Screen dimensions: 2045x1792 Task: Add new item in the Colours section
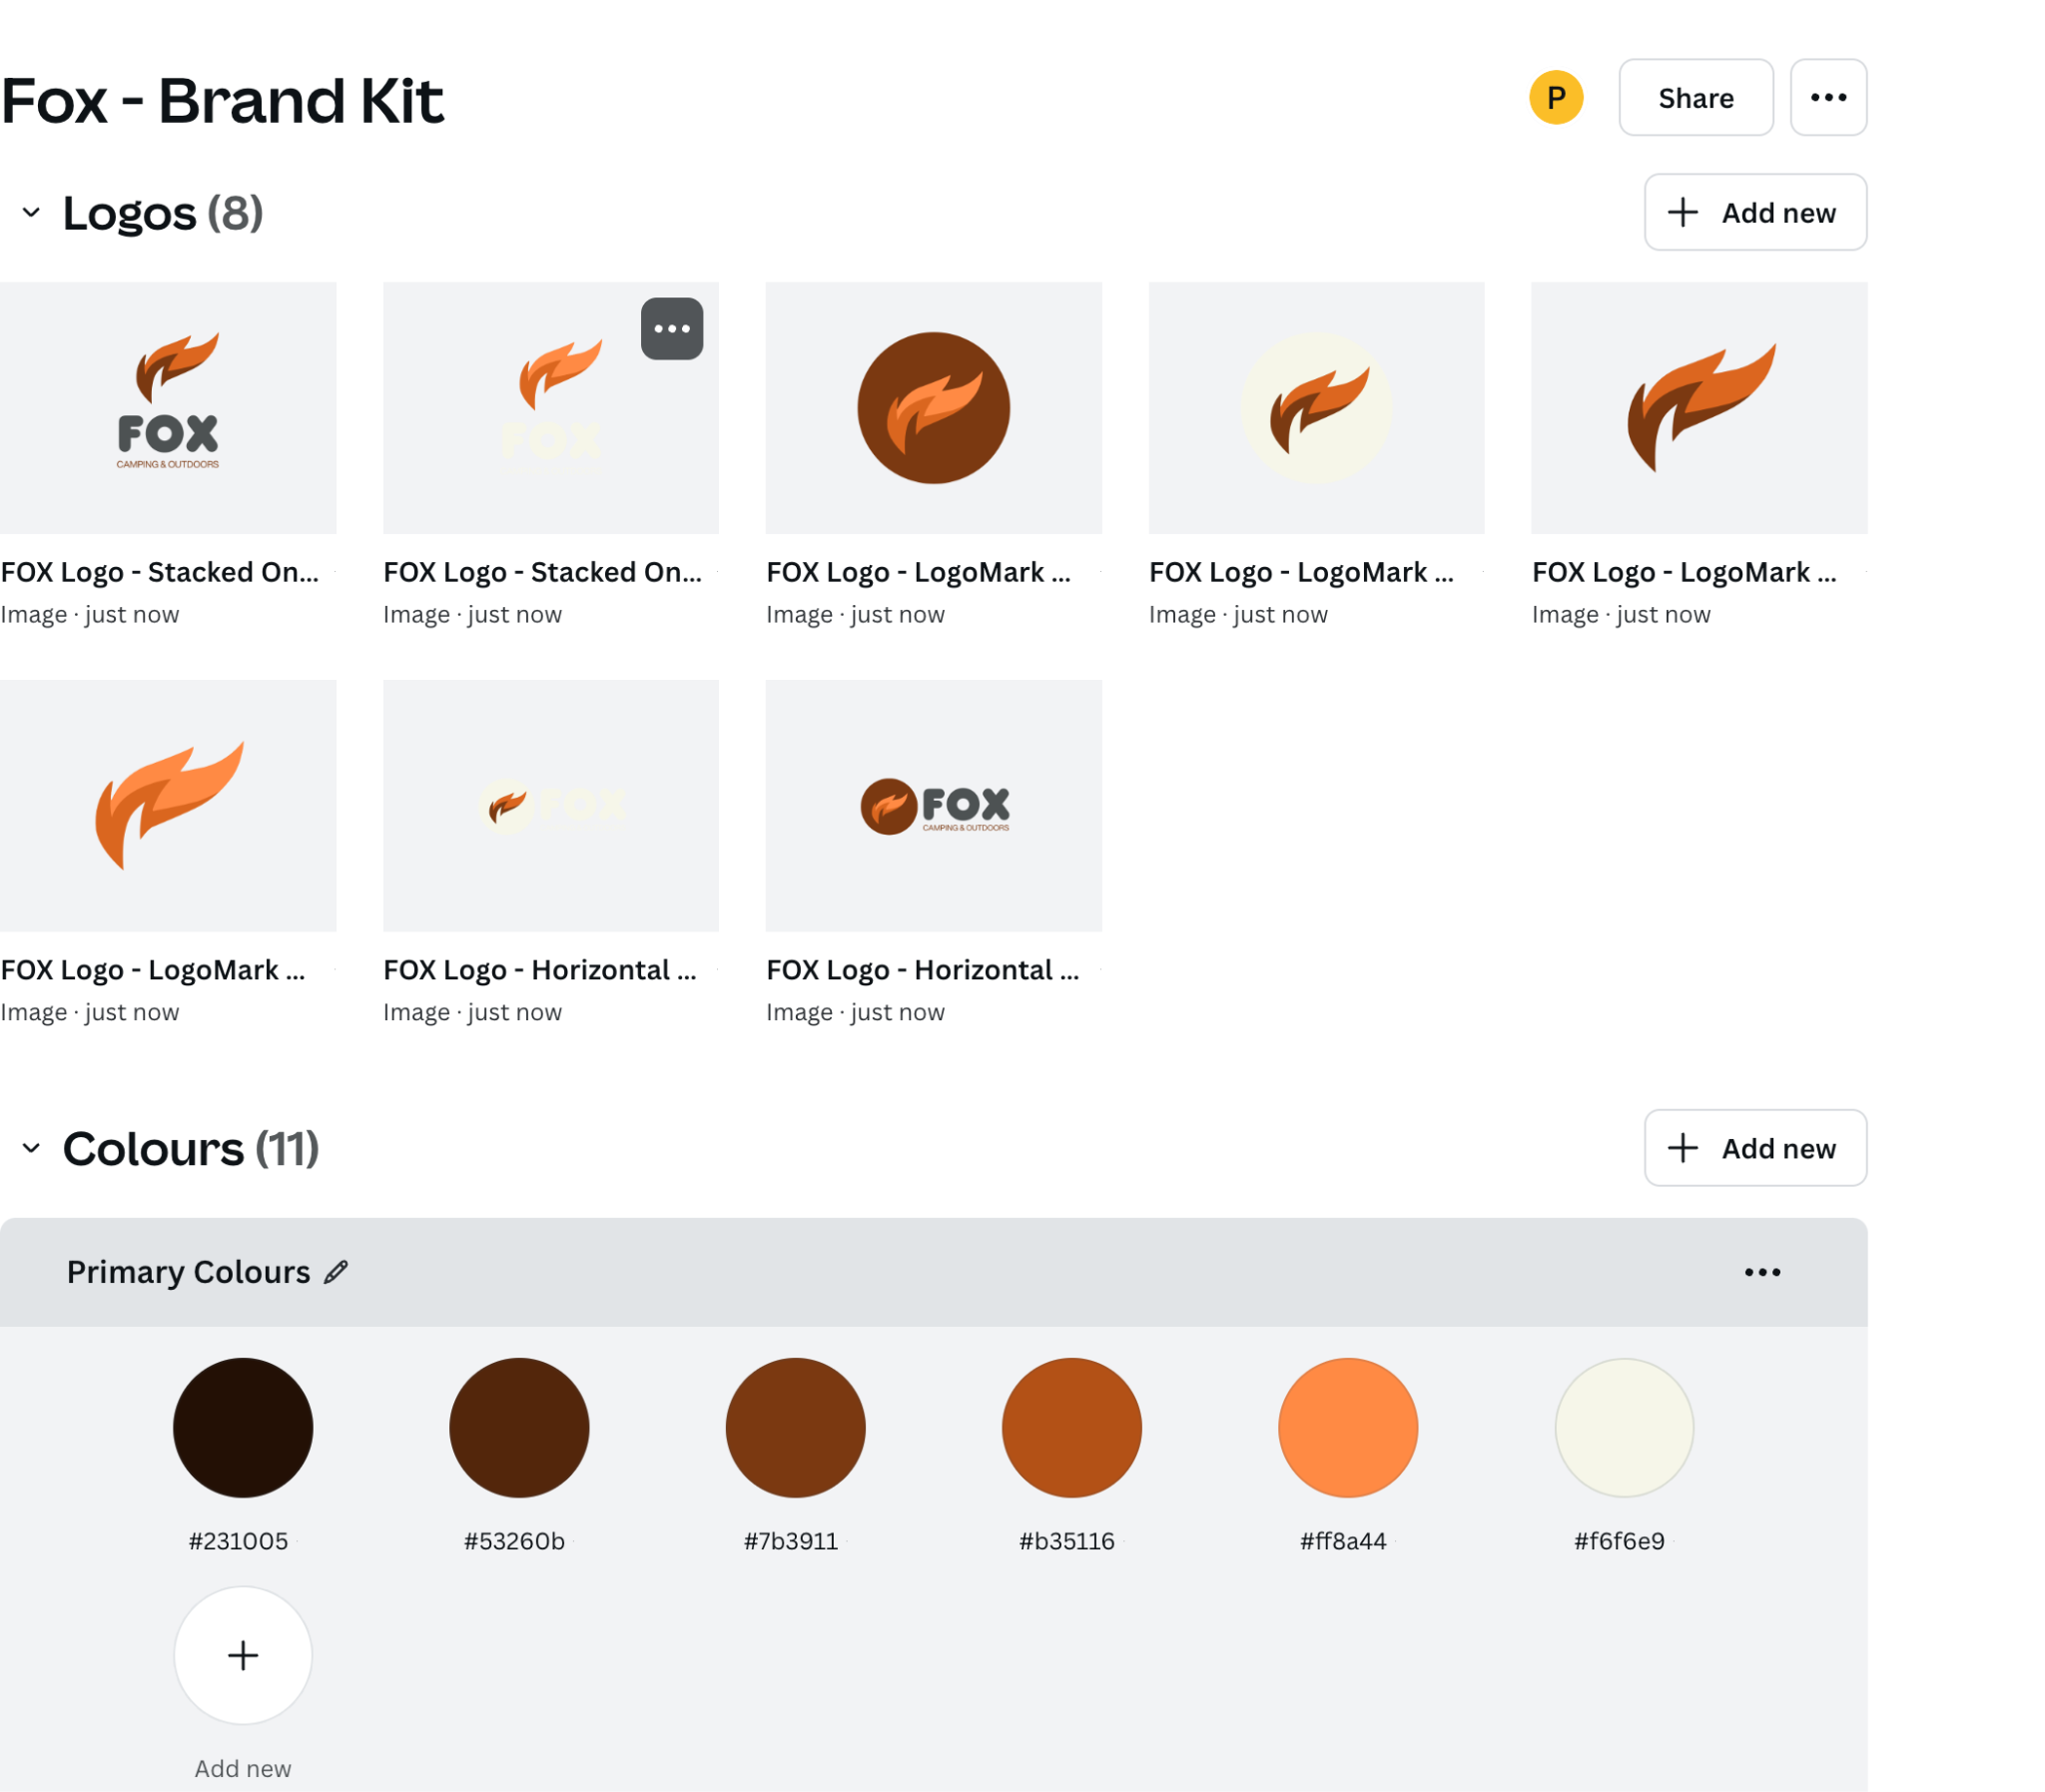[1755, 1147]
